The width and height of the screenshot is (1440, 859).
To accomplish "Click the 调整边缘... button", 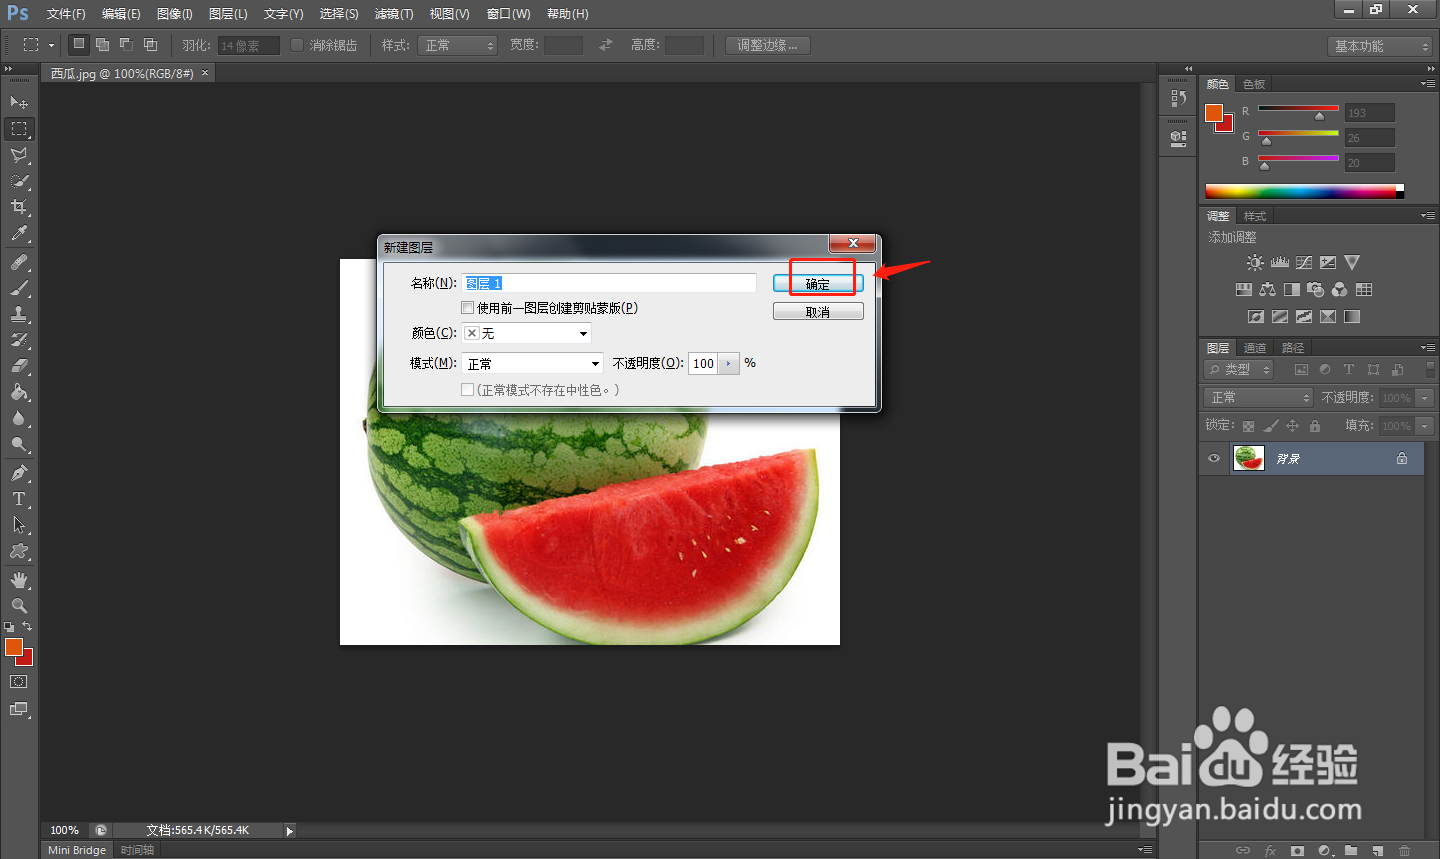I will coord(767,45).
